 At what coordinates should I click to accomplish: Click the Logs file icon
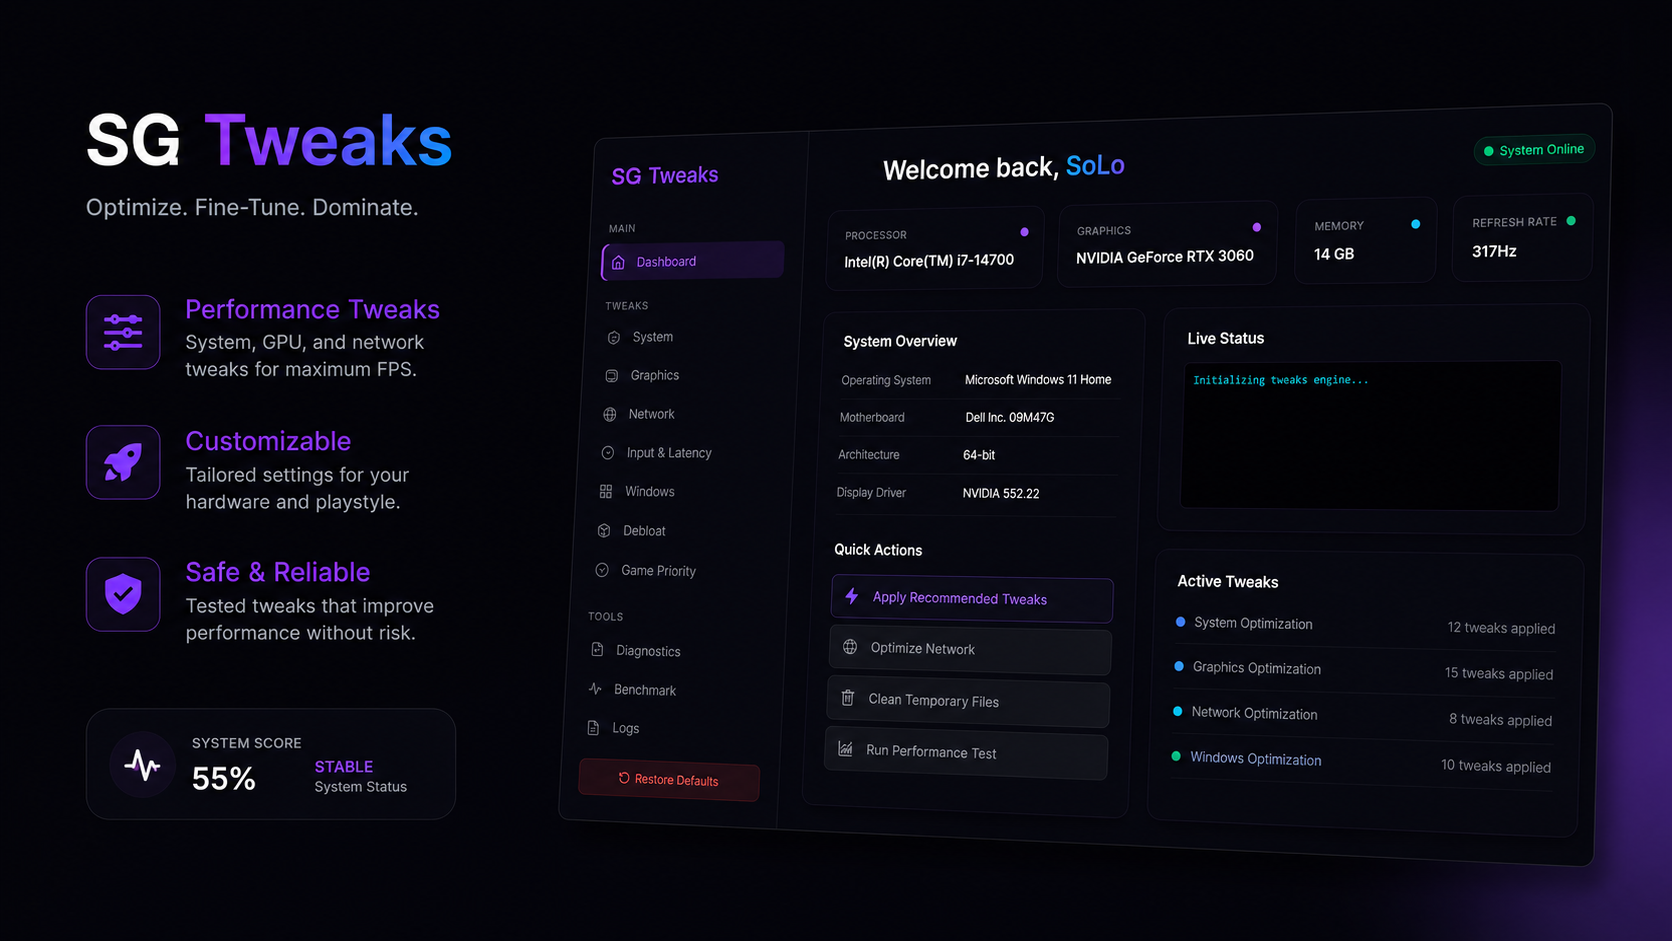594,728
